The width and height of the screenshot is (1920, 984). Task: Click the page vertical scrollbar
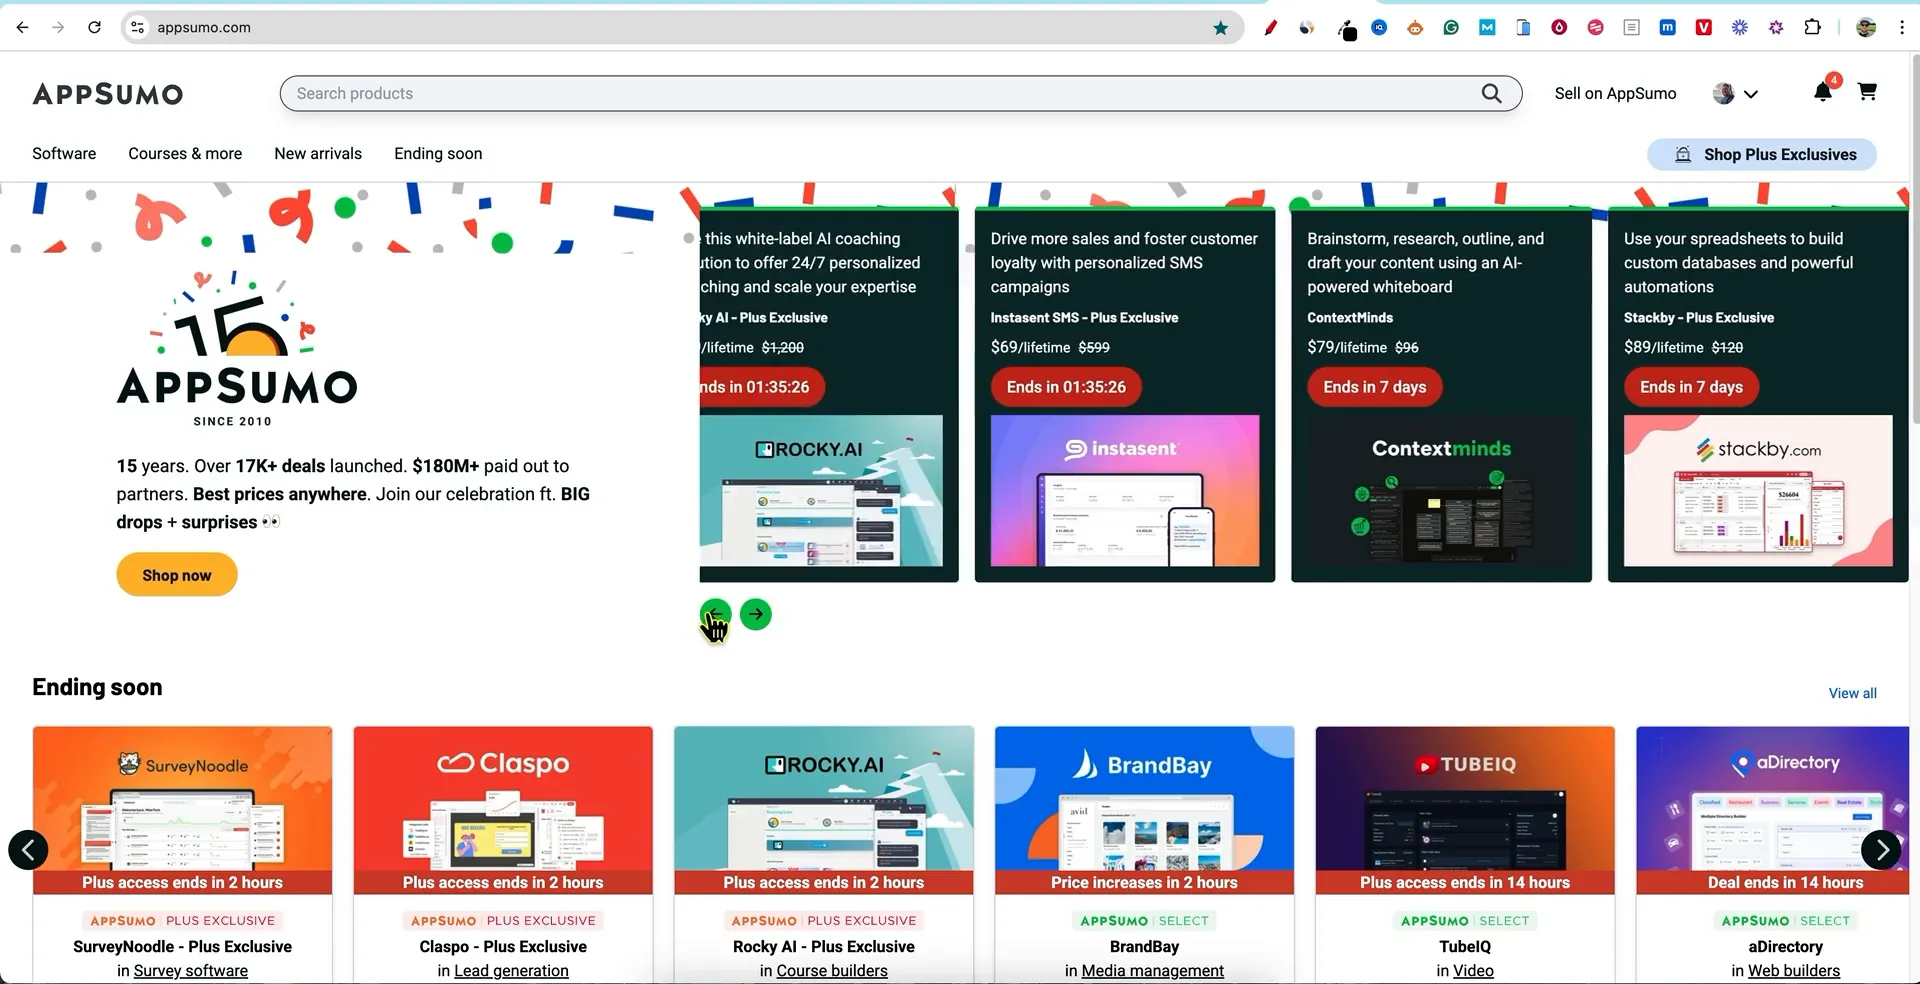(x=1914, y=240)
